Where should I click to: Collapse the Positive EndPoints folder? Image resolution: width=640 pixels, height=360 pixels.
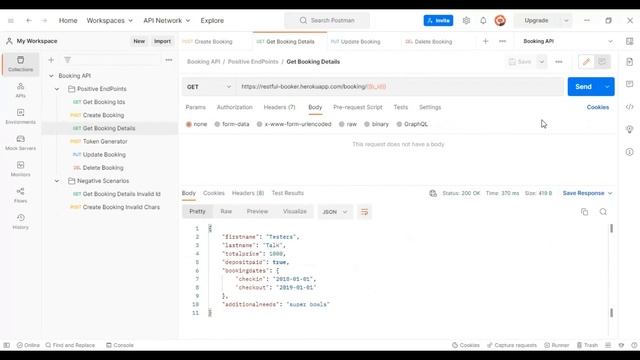pos(57,89)
